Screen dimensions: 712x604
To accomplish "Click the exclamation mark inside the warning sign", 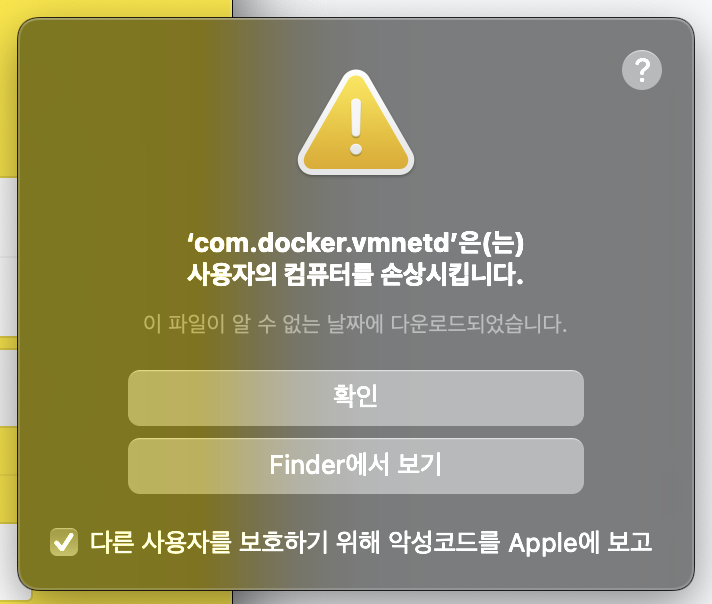I will click(356, 127).
